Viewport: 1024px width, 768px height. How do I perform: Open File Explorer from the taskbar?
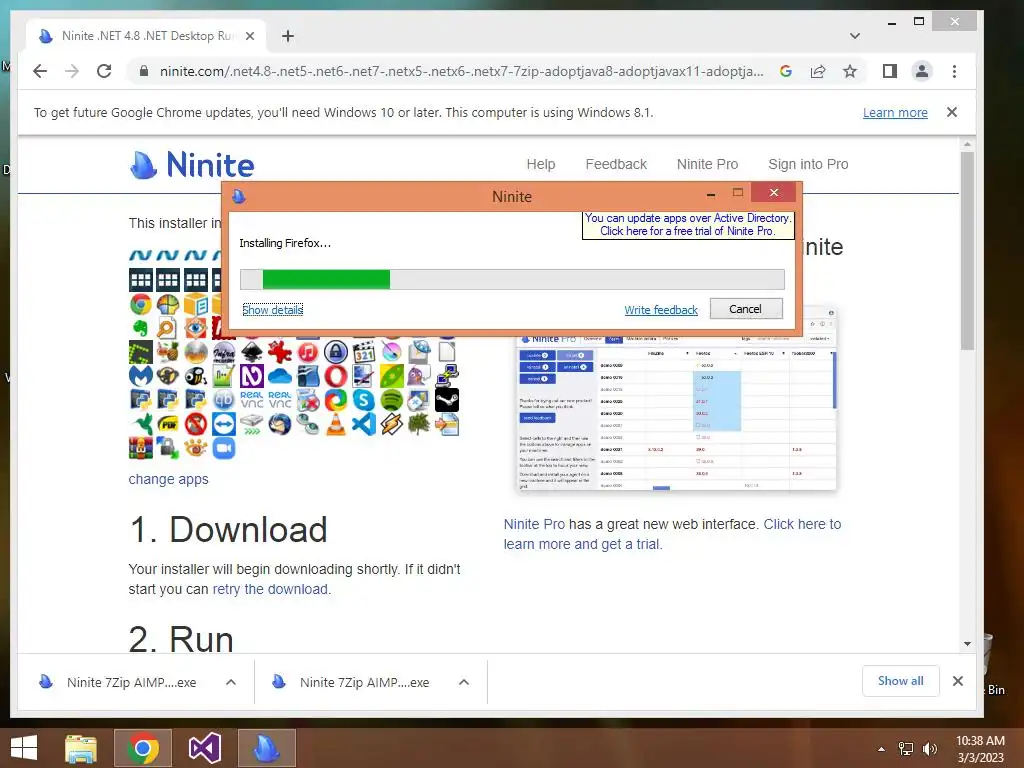81,748
